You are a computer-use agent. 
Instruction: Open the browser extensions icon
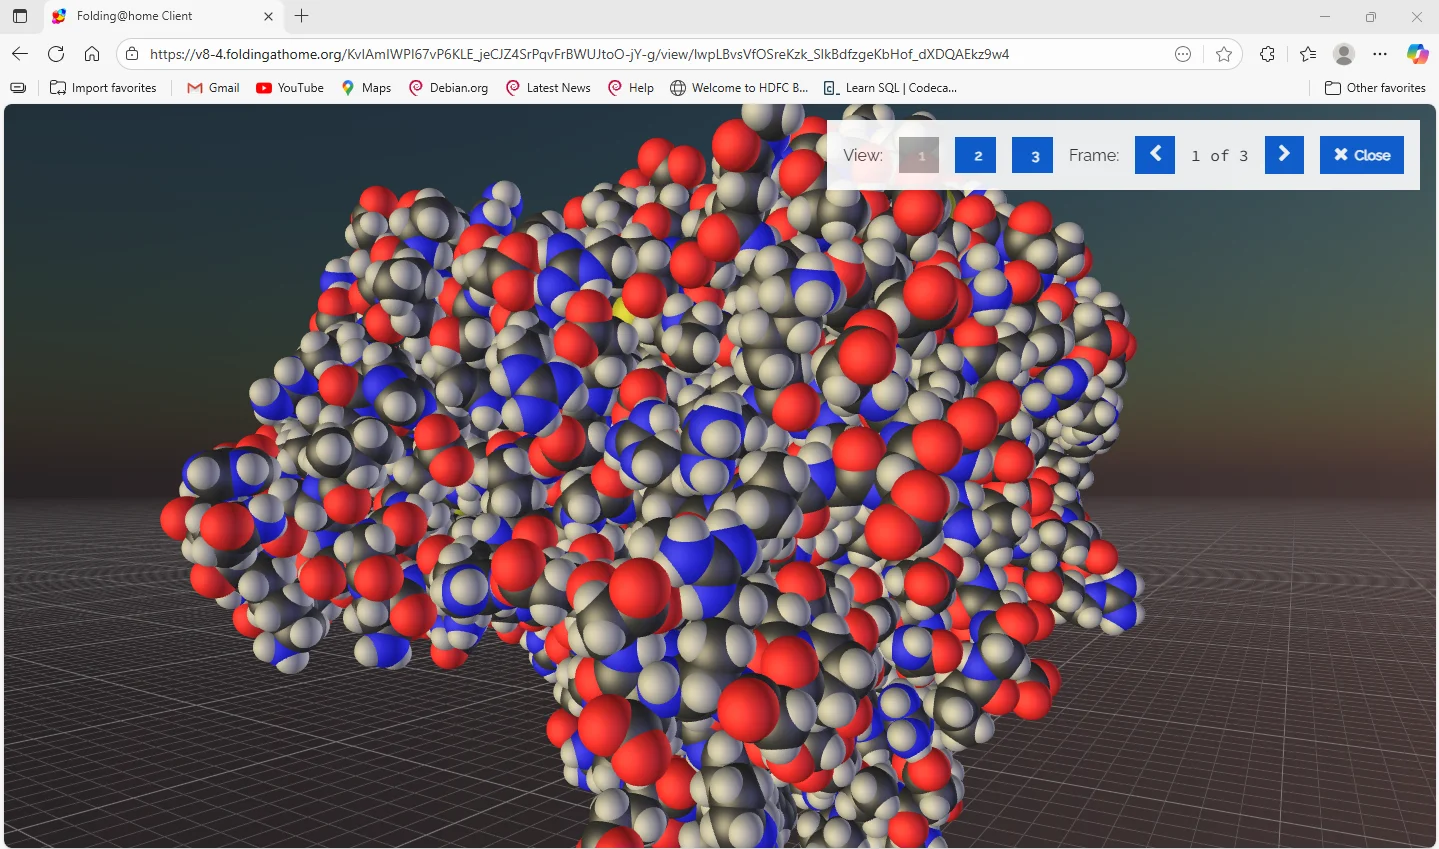[1267, 54]
